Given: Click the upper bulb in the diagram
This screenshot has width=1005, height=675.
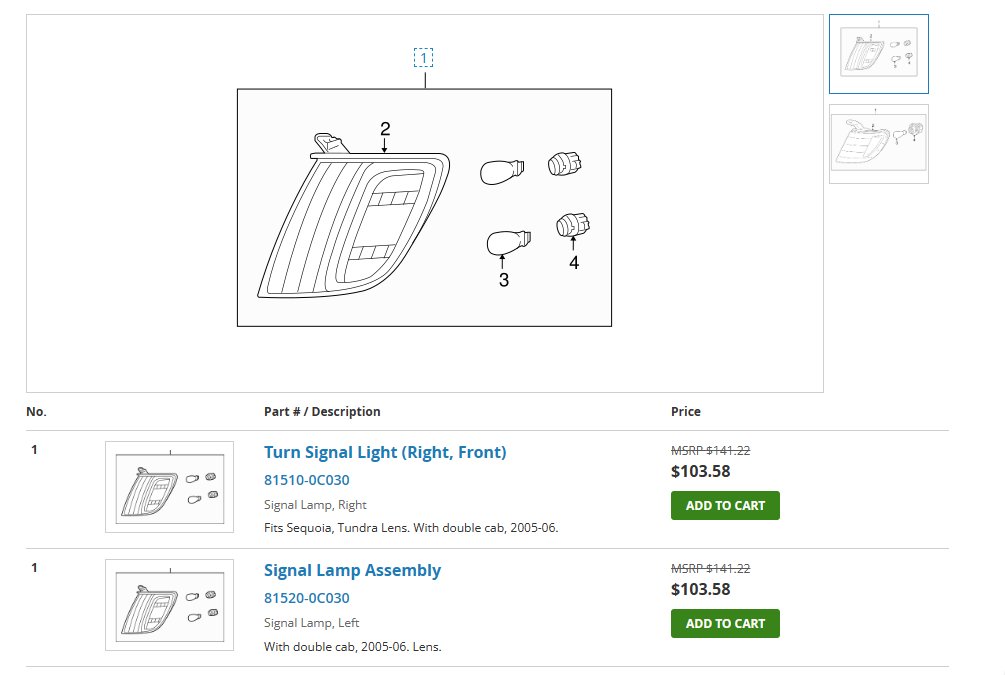Looking at the screenshot, I should pyautogui.click(x=500, y=172).
